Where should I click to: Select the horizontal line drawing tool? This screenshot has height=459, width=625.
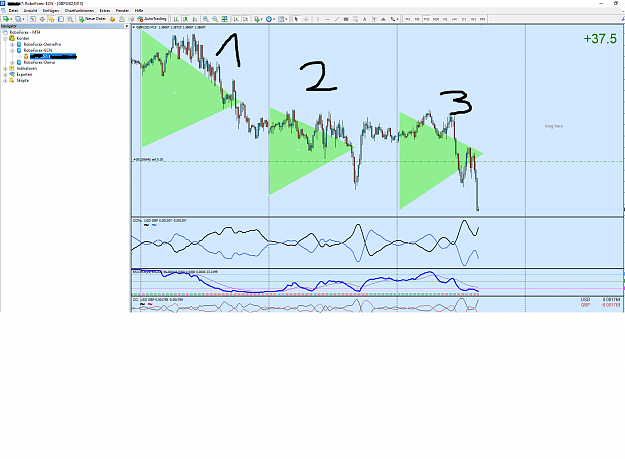(327, 19)
